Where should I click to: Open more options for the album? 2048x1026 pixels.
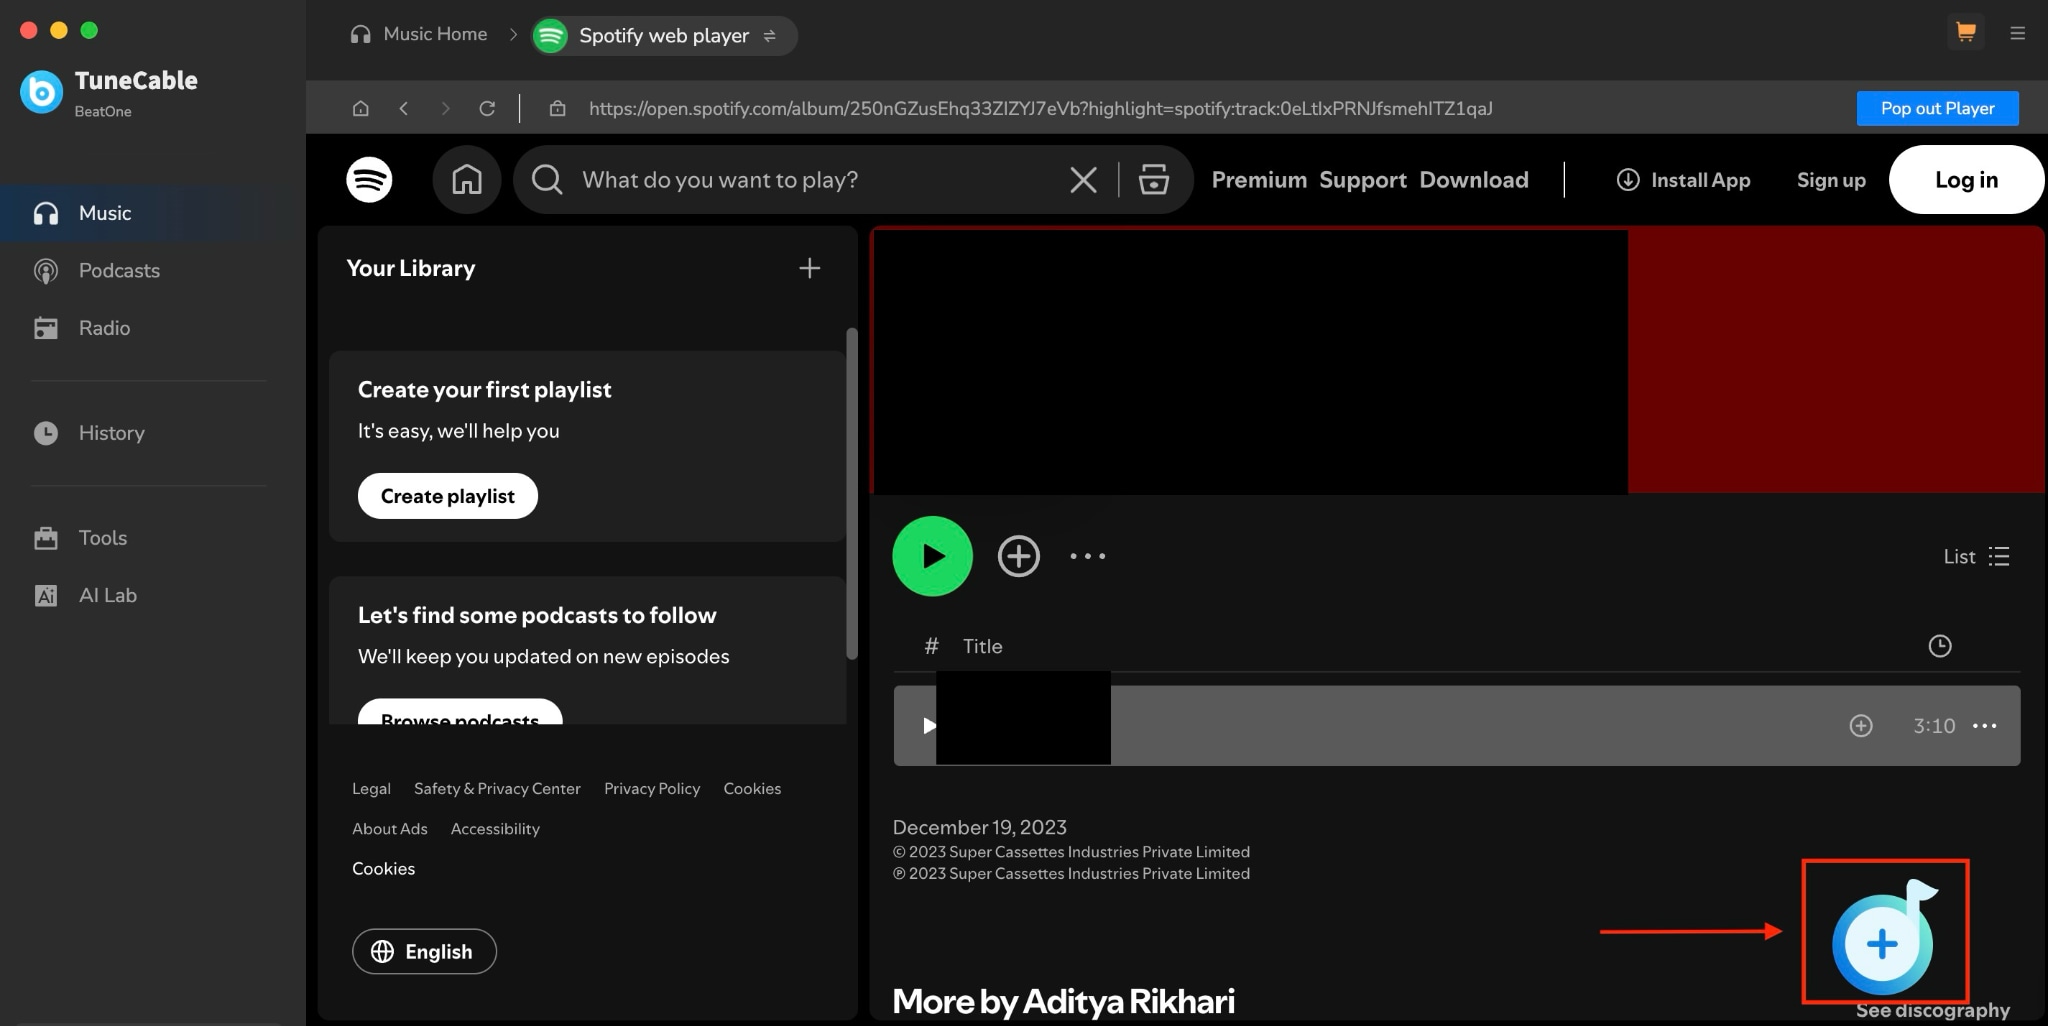point(1087,556)
